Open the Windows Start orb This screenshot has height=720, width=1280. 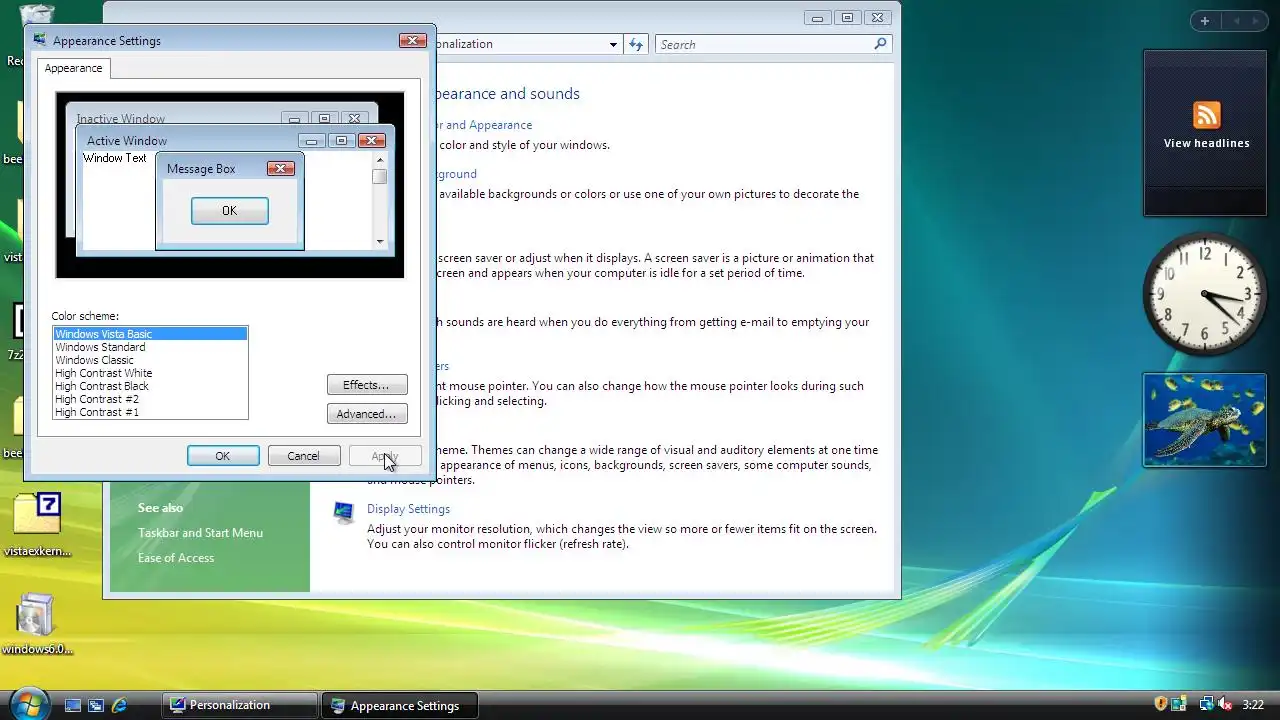click(28, 703)
